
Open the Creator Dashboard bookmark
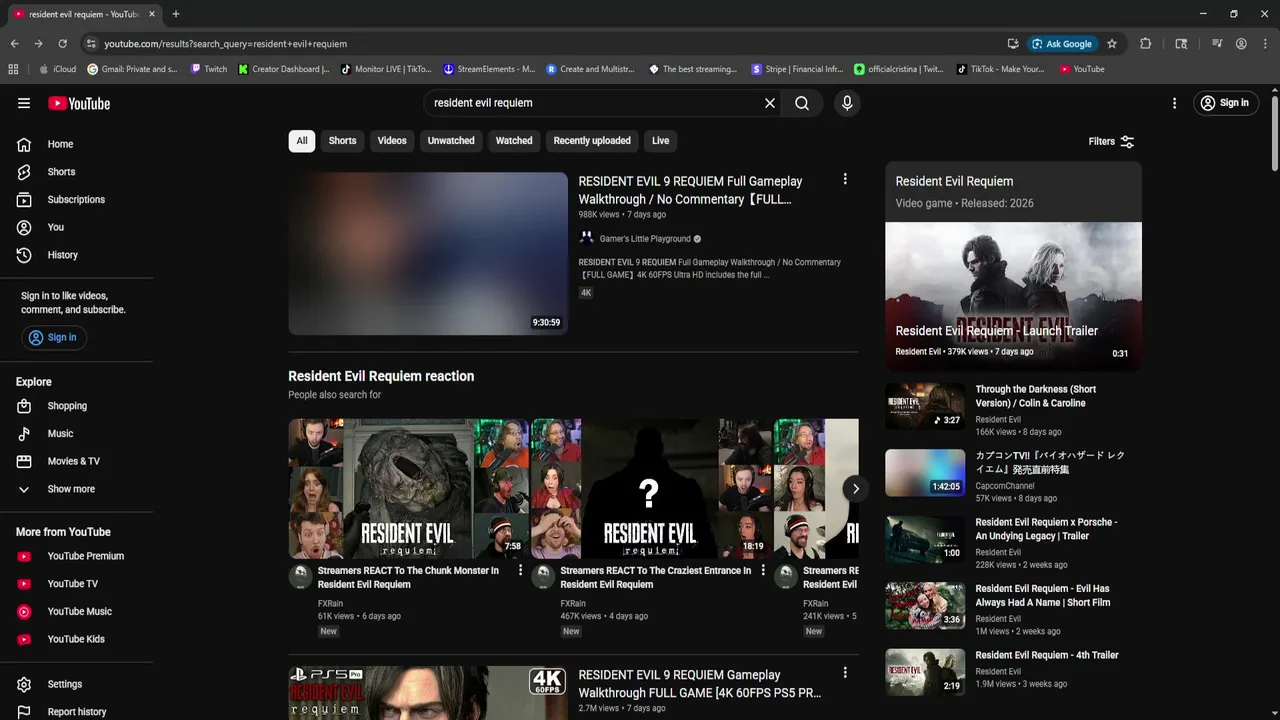coord(284,69)
